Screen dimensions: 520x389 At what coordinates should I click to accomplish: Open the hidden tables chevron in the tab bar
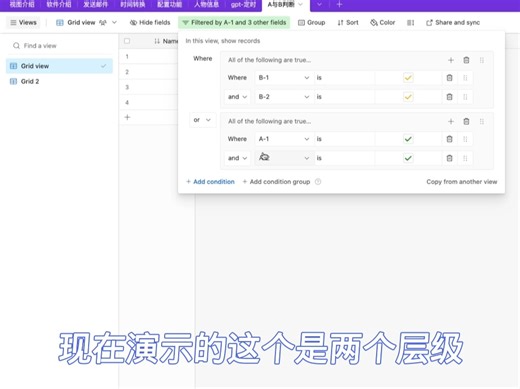[x=319, y=5]
